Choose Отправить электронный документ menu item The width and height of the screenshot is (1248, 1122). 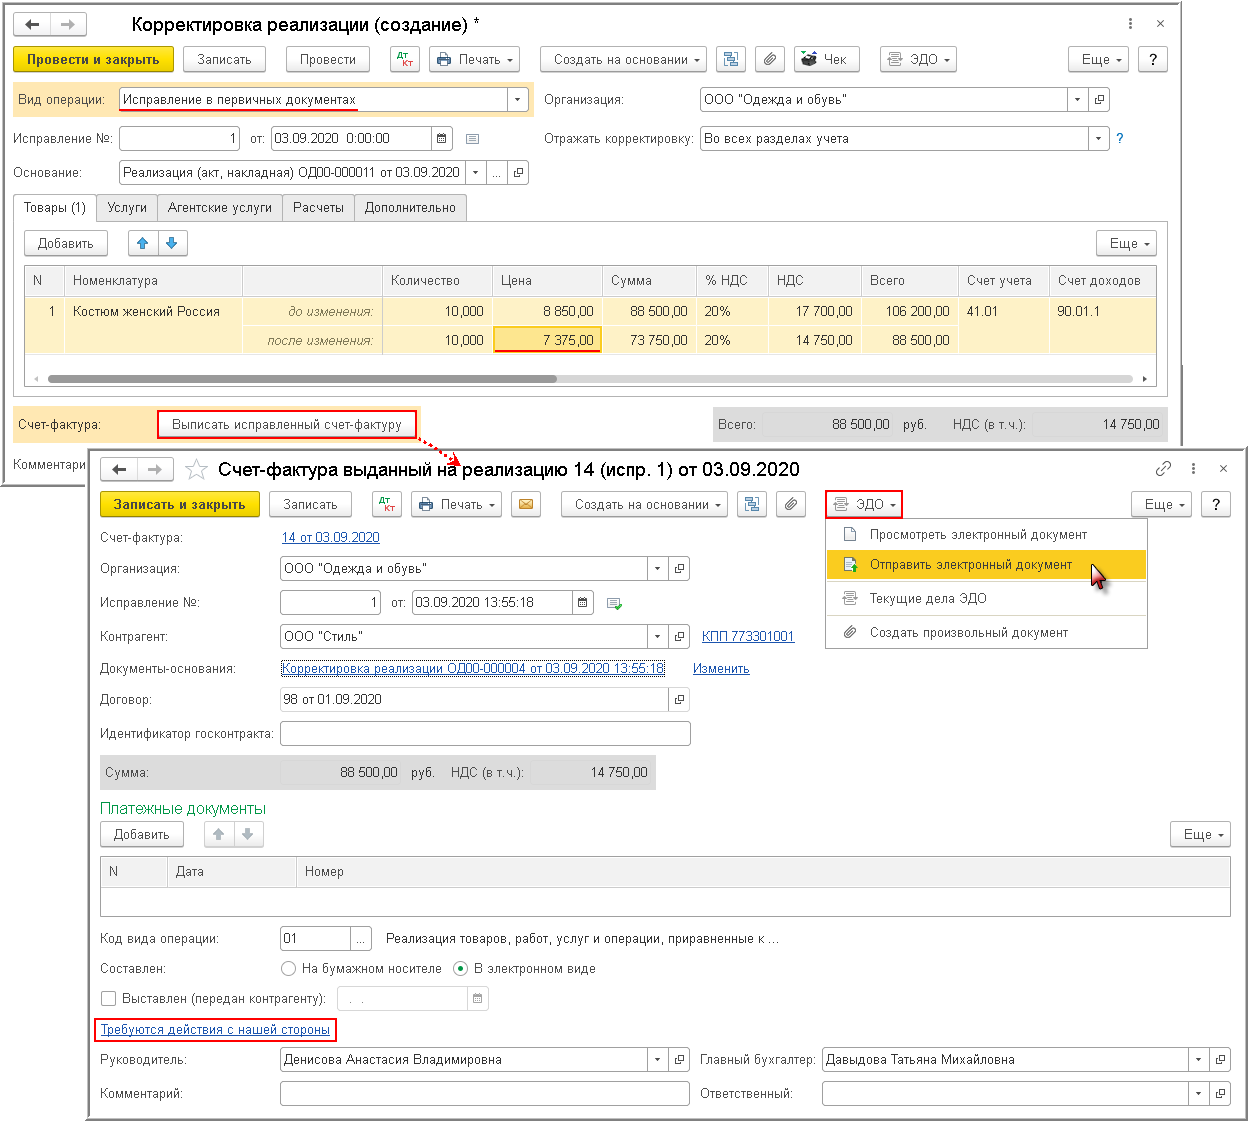coord(986,565)
